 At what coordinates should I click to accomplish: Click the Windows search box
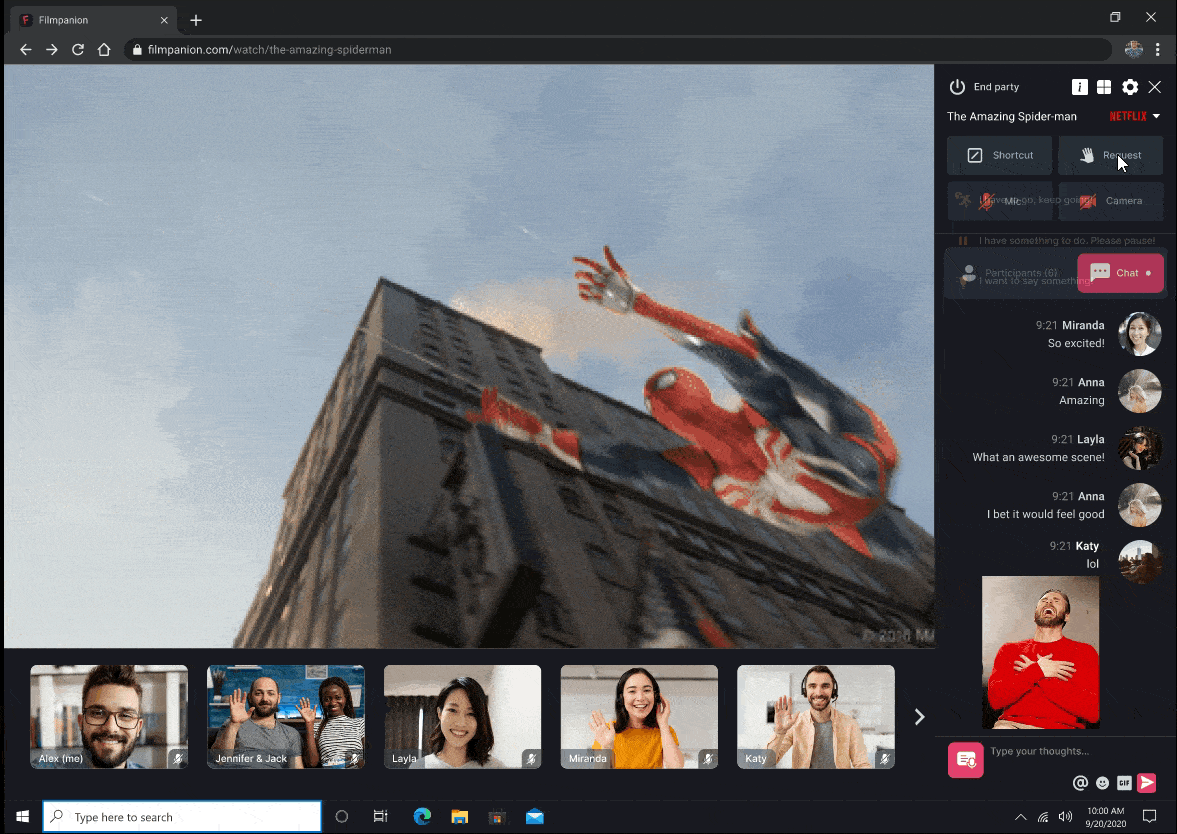coord(182,816)
